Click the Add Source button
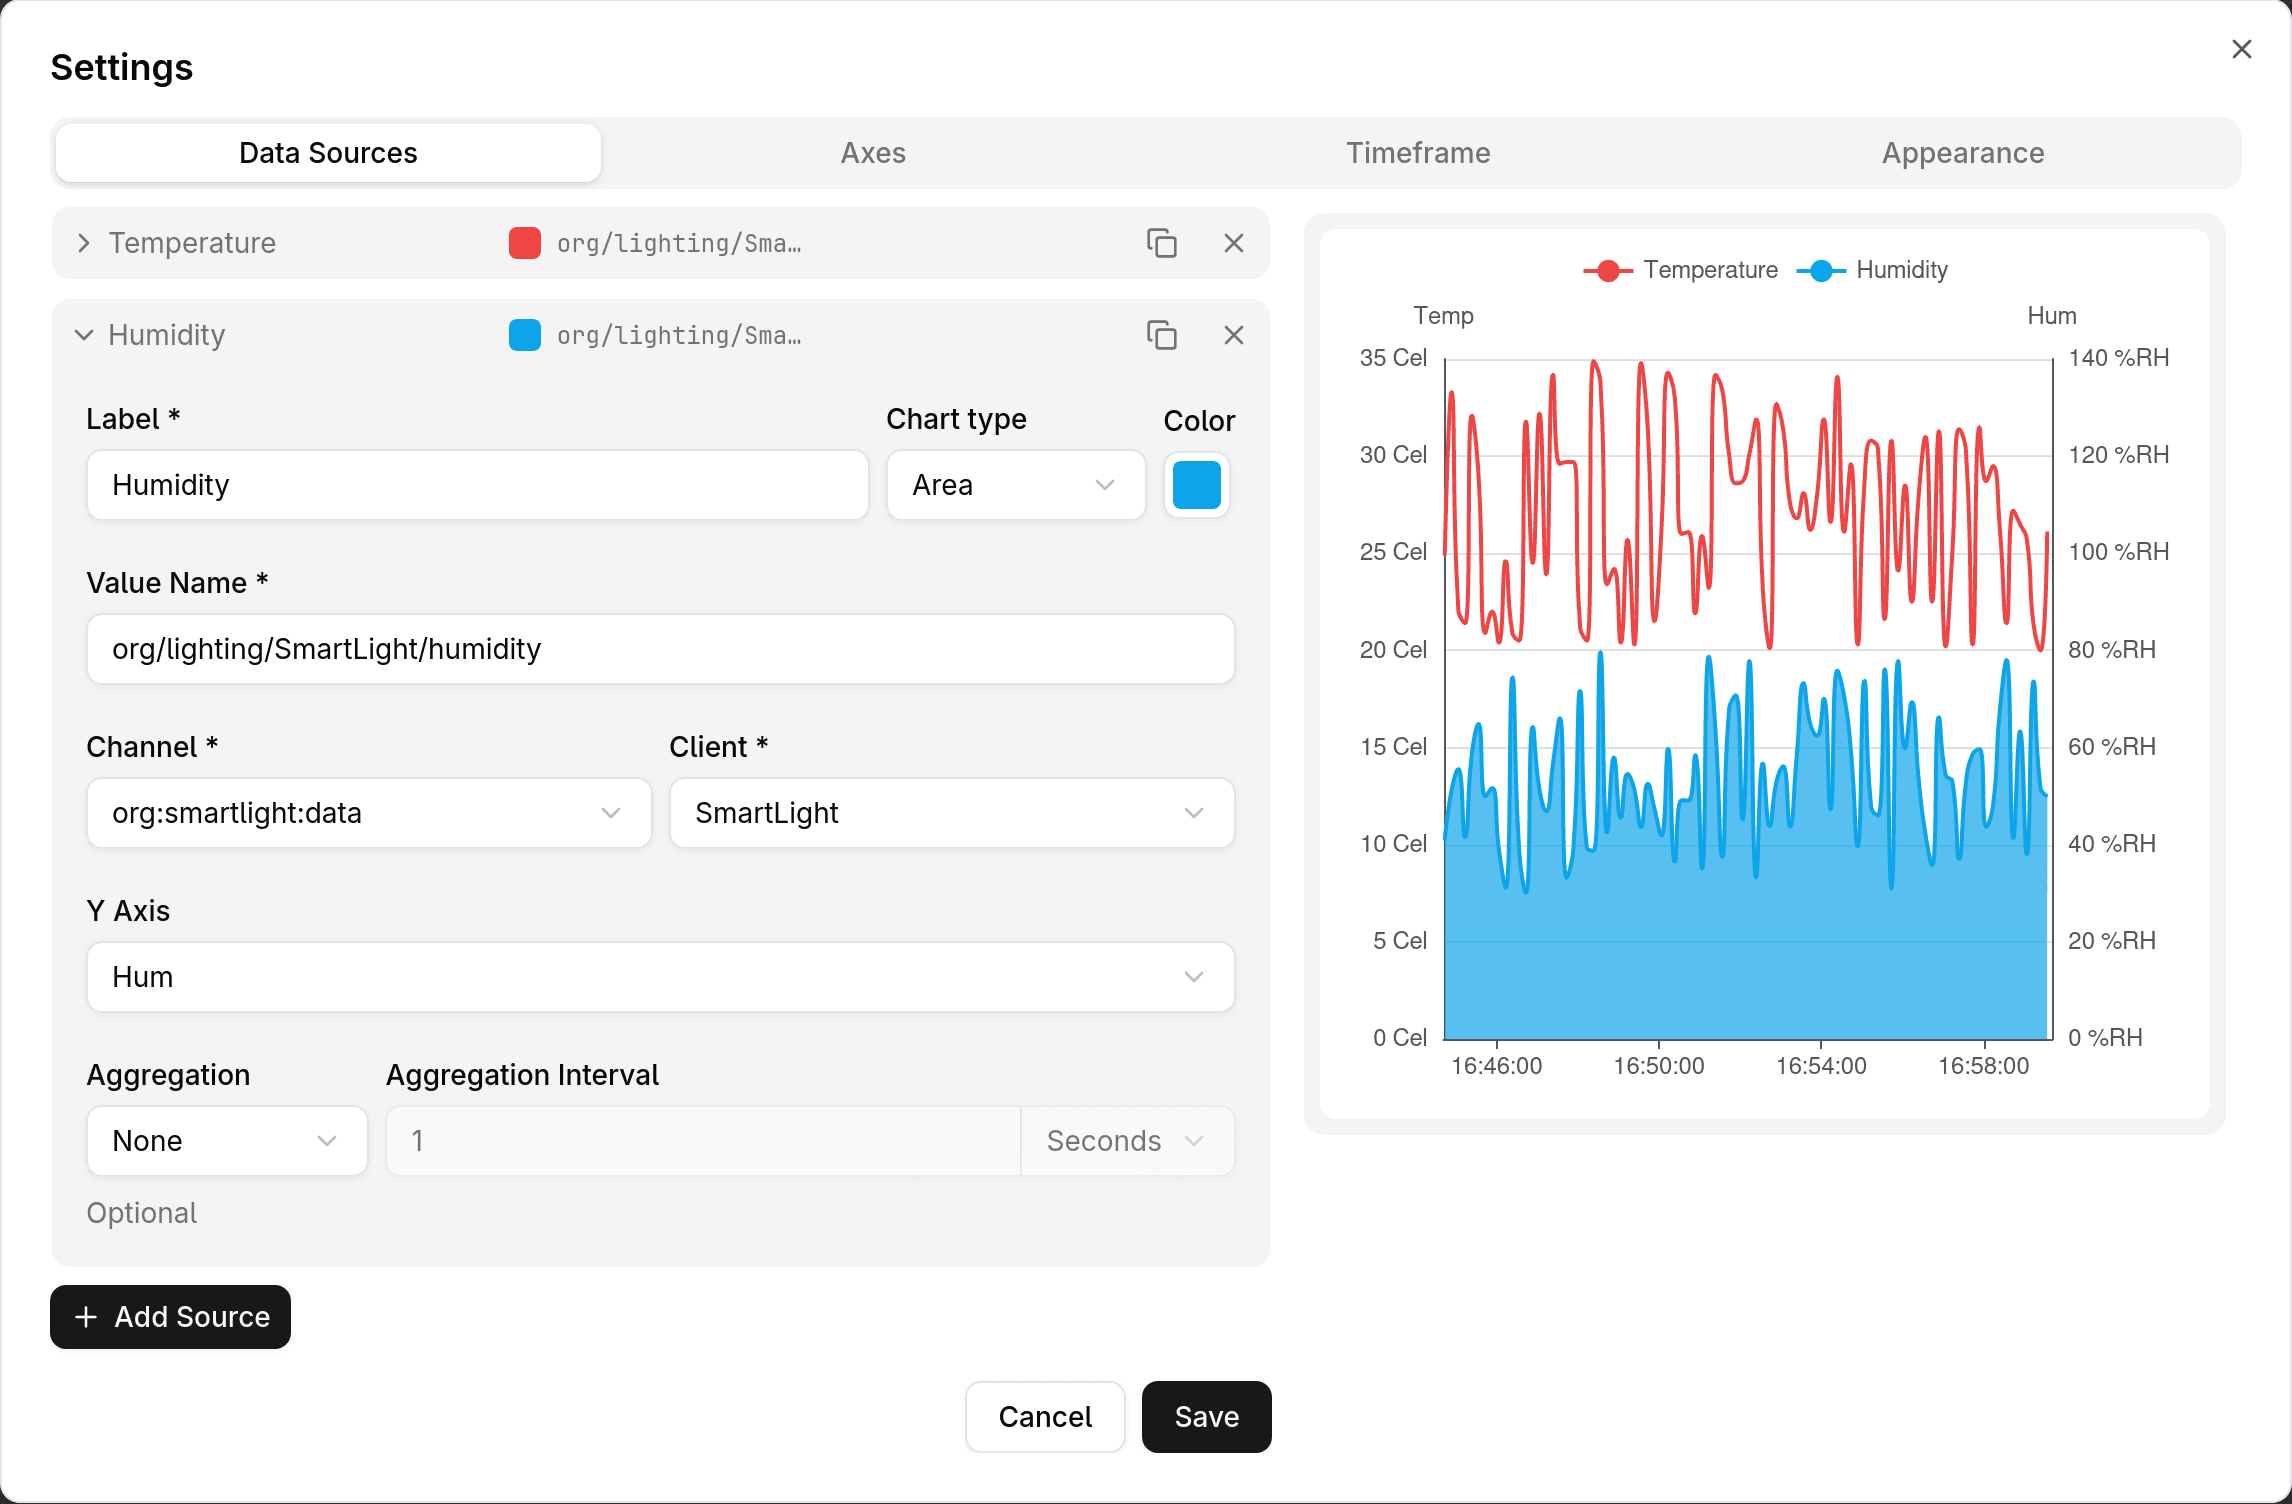The image size is (2292, 1504). click(x=171, y=1317)
